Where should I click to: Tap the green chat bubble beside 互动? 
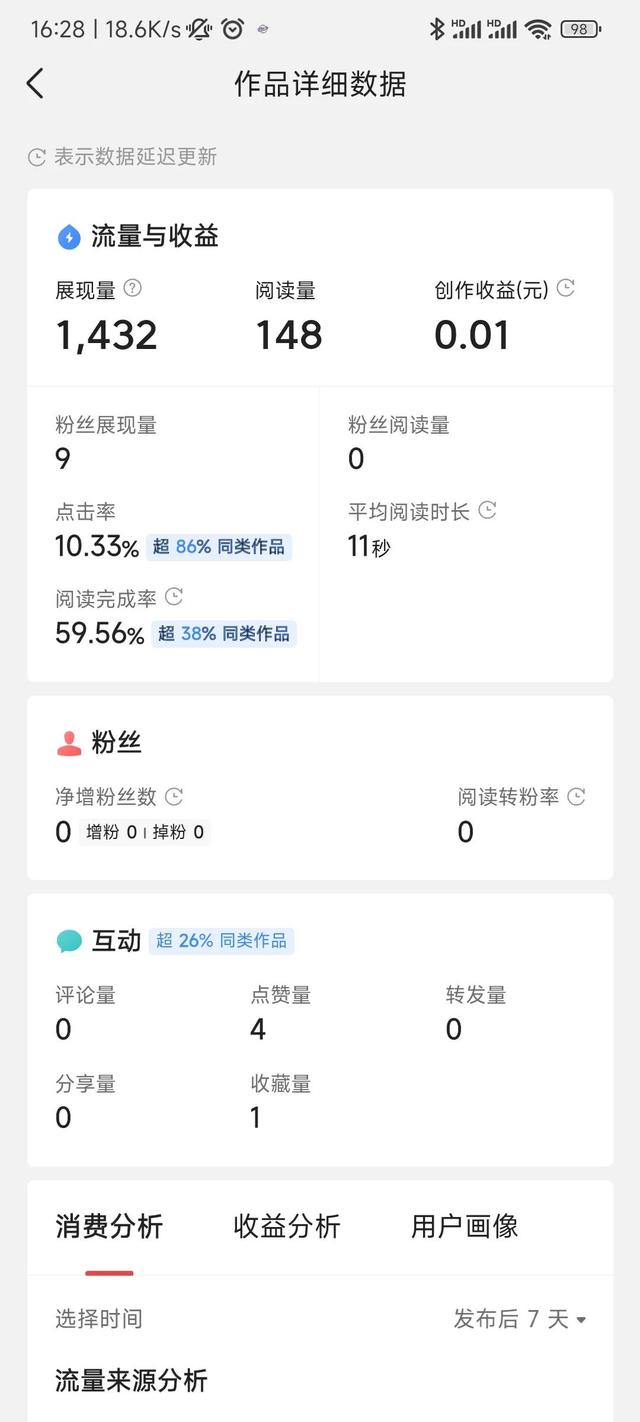(66, 940)
